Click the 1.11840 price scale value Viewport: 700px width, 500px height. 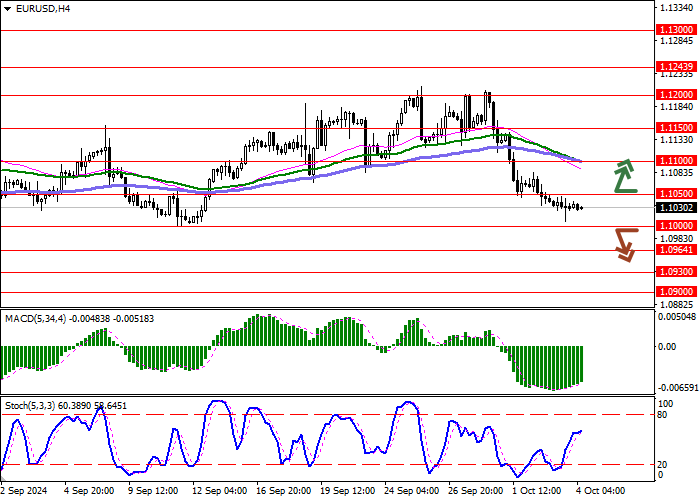(x=677, y=107)
